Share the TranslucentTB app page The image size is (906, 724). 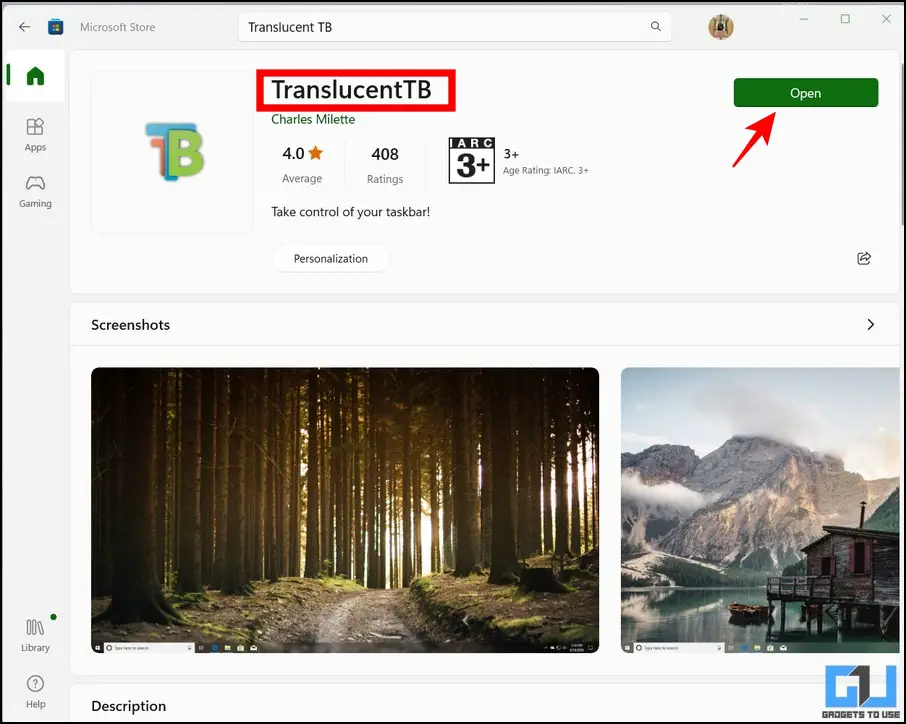pos(864,258)
